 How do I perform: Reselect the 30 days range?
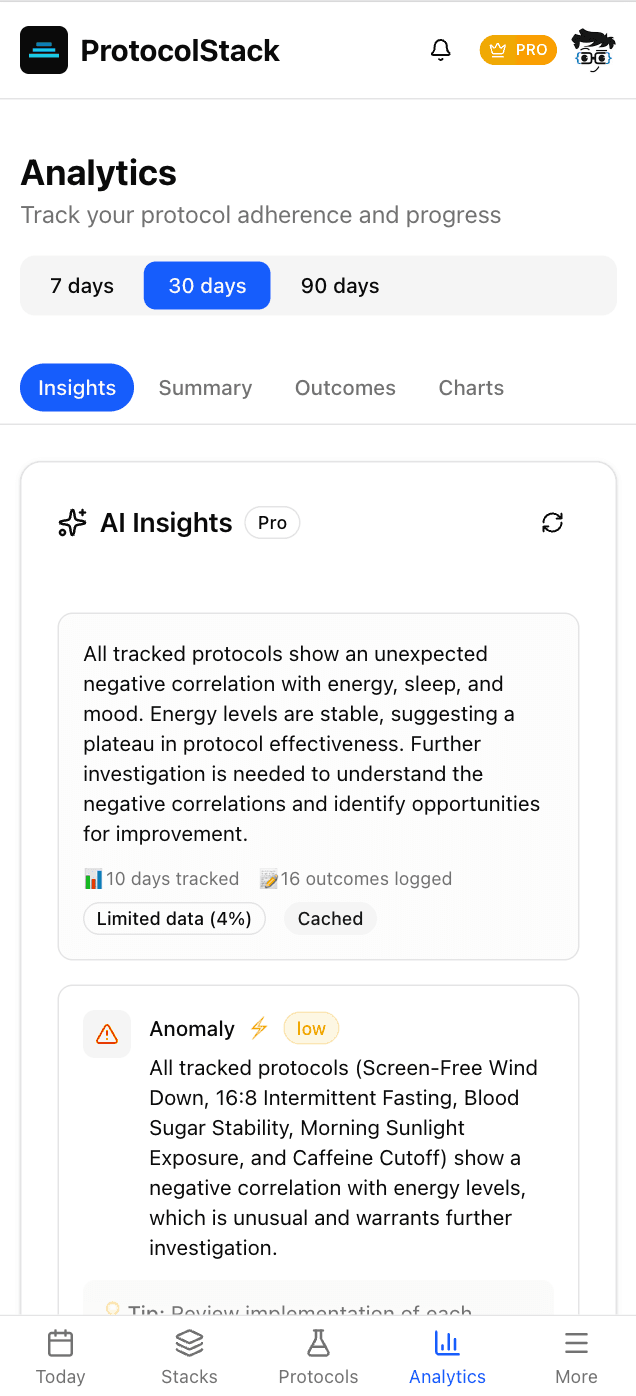pos(207,286)
